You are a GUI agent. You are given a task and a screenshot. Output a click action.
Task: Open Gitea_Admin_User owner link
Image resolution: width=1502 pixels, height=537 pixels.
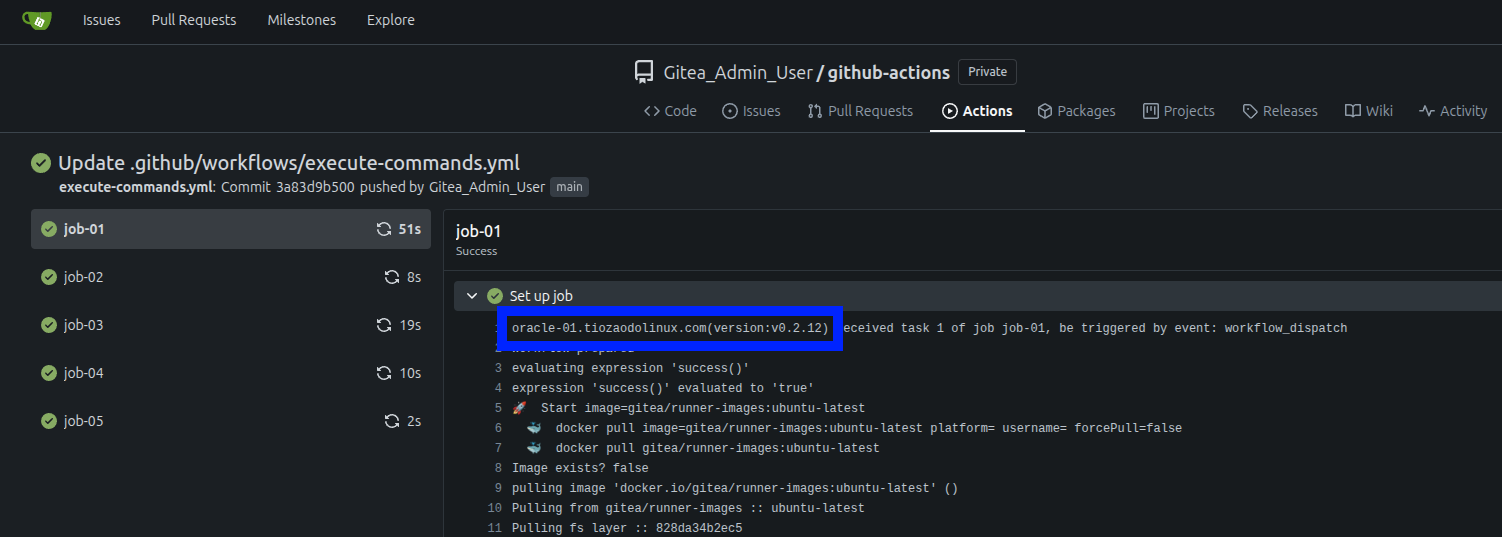(x=738, y=73)
